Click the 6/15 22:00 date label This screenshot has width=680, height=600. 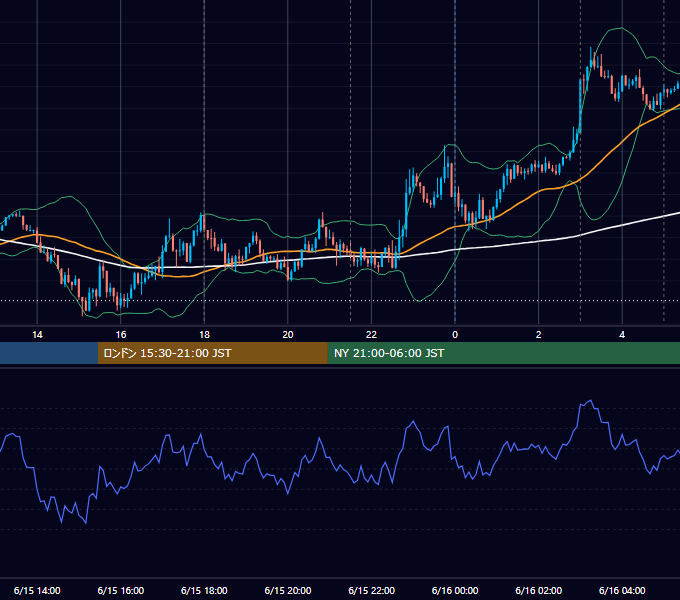tap(371, 590)
